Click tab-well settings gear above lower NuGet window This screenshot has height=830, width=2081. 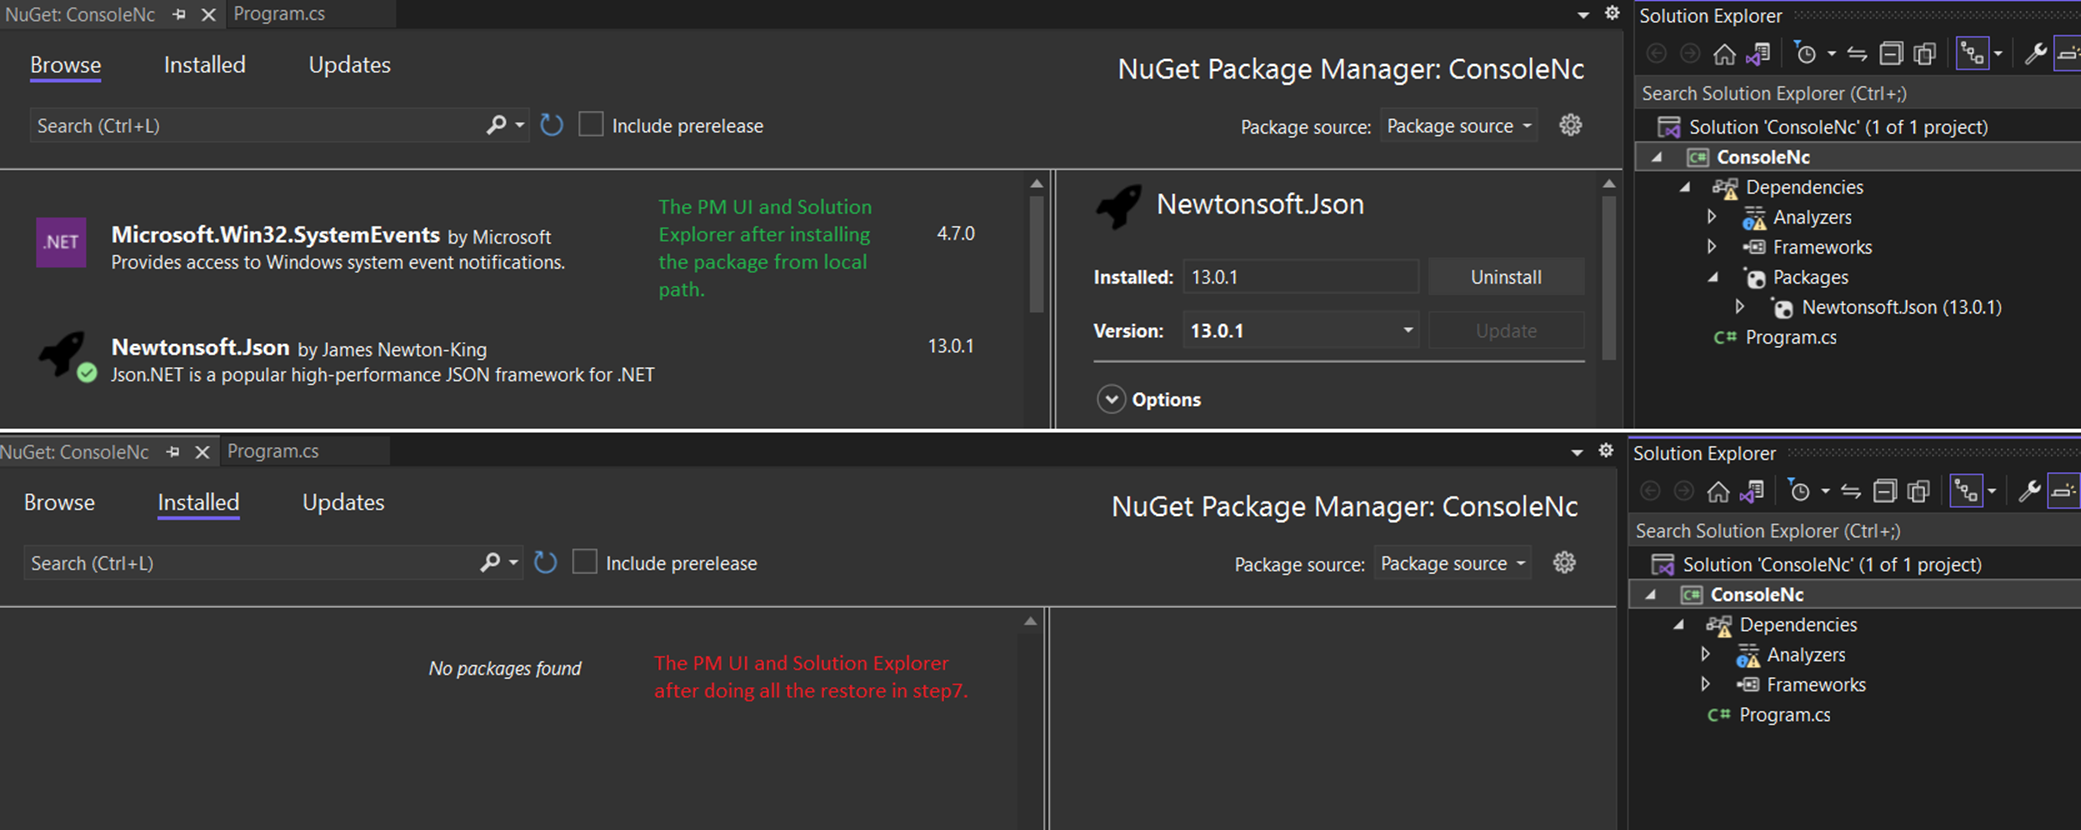(x=1606, y=450)
